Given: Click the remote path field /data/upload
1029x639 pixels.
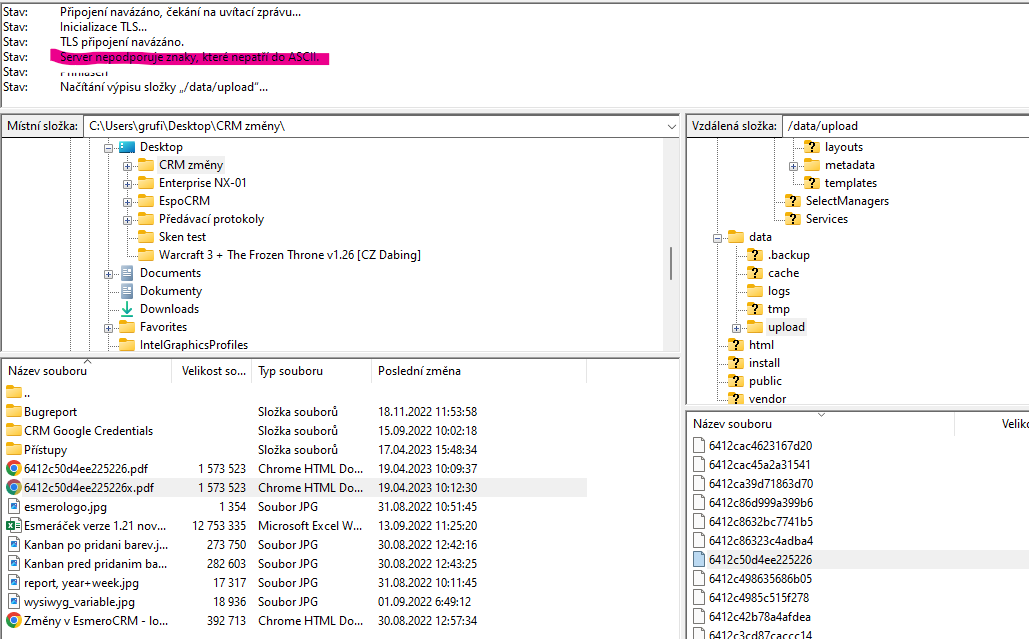Looking at the screenshot, I should pyautogui.click(x=900, y=126).
